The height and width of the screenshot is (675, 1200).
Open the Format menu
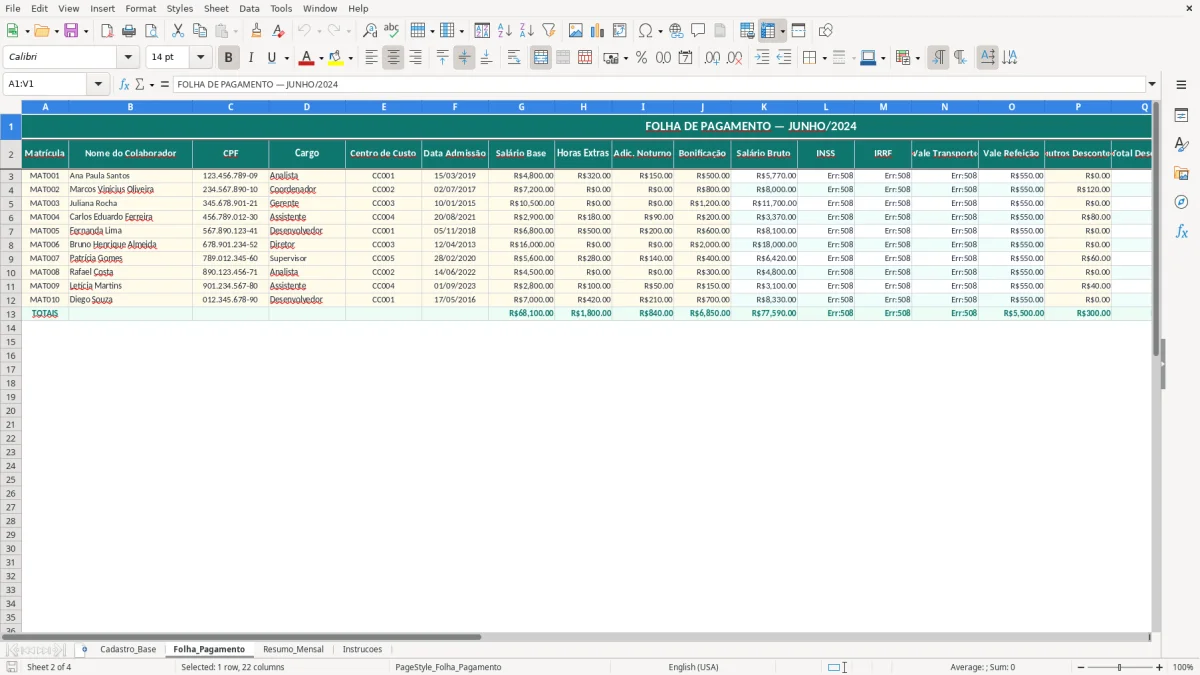(140, 8)
